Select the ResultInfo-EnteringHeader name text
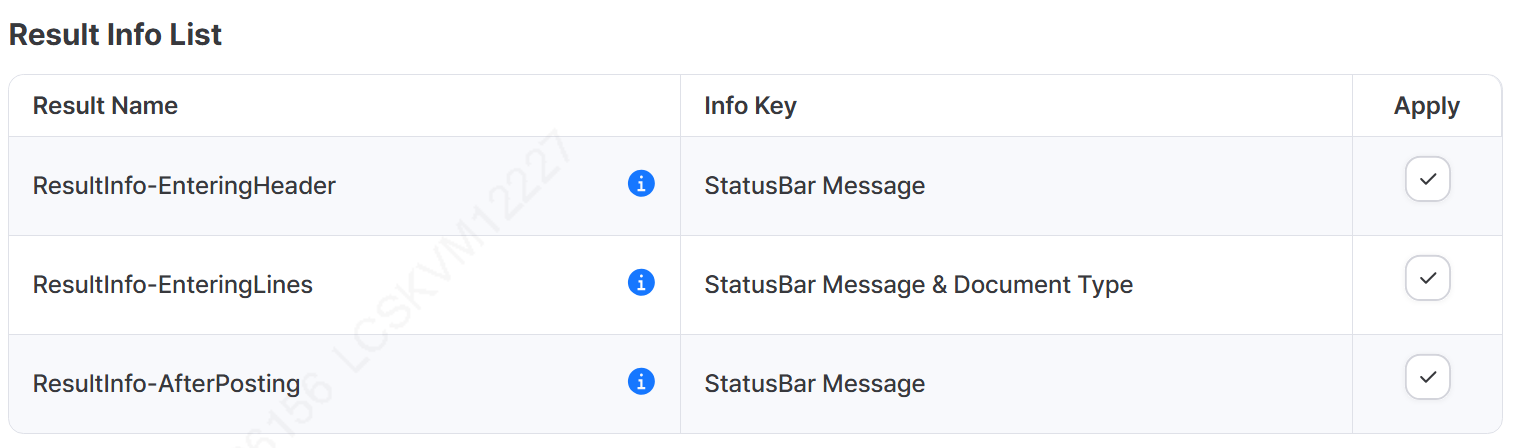This screenshot has height=448, width=1515. (184, 186)
